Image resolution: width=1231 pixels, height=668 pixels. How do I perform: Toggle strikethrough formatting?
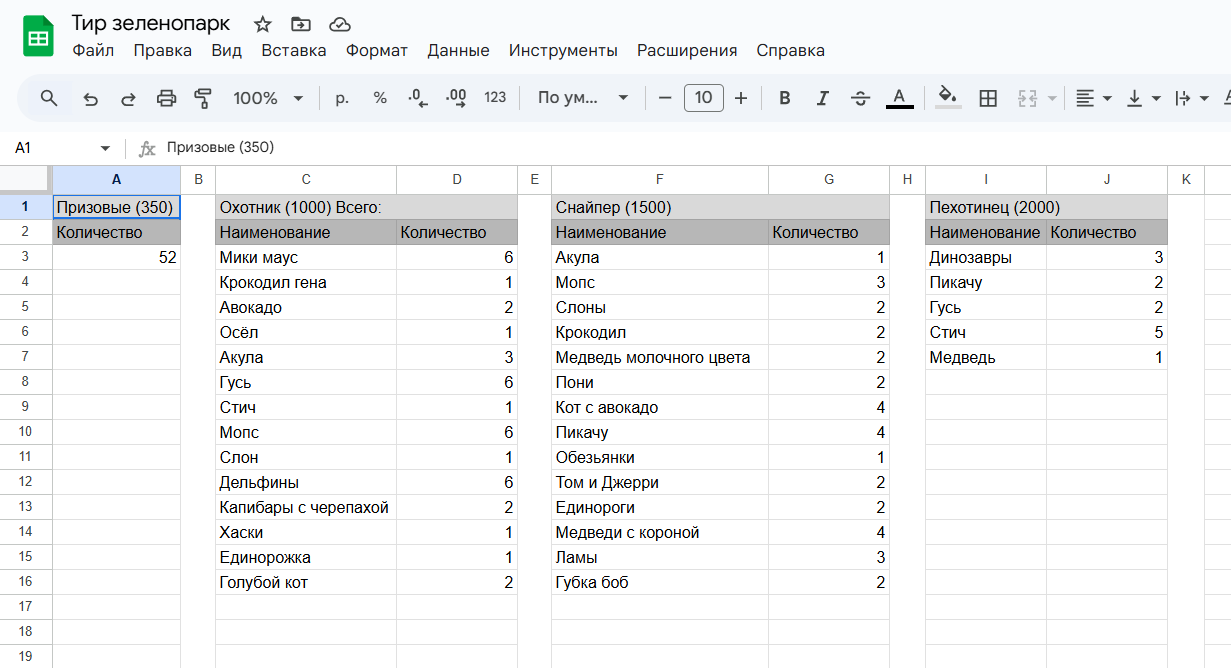860,98
